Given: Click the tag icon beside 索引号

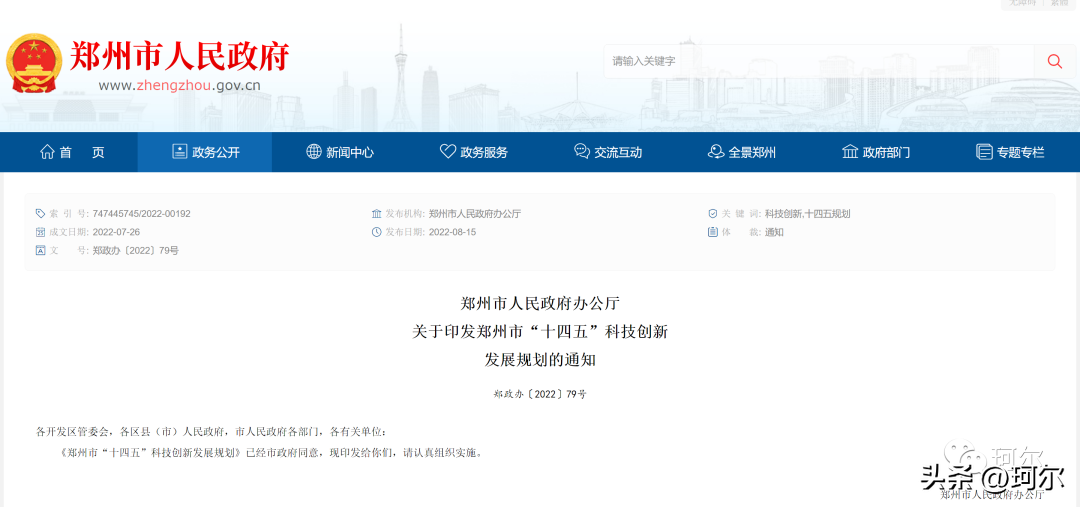Looking at the screenshot, I should pyautogui.click(x=40, y=214).
